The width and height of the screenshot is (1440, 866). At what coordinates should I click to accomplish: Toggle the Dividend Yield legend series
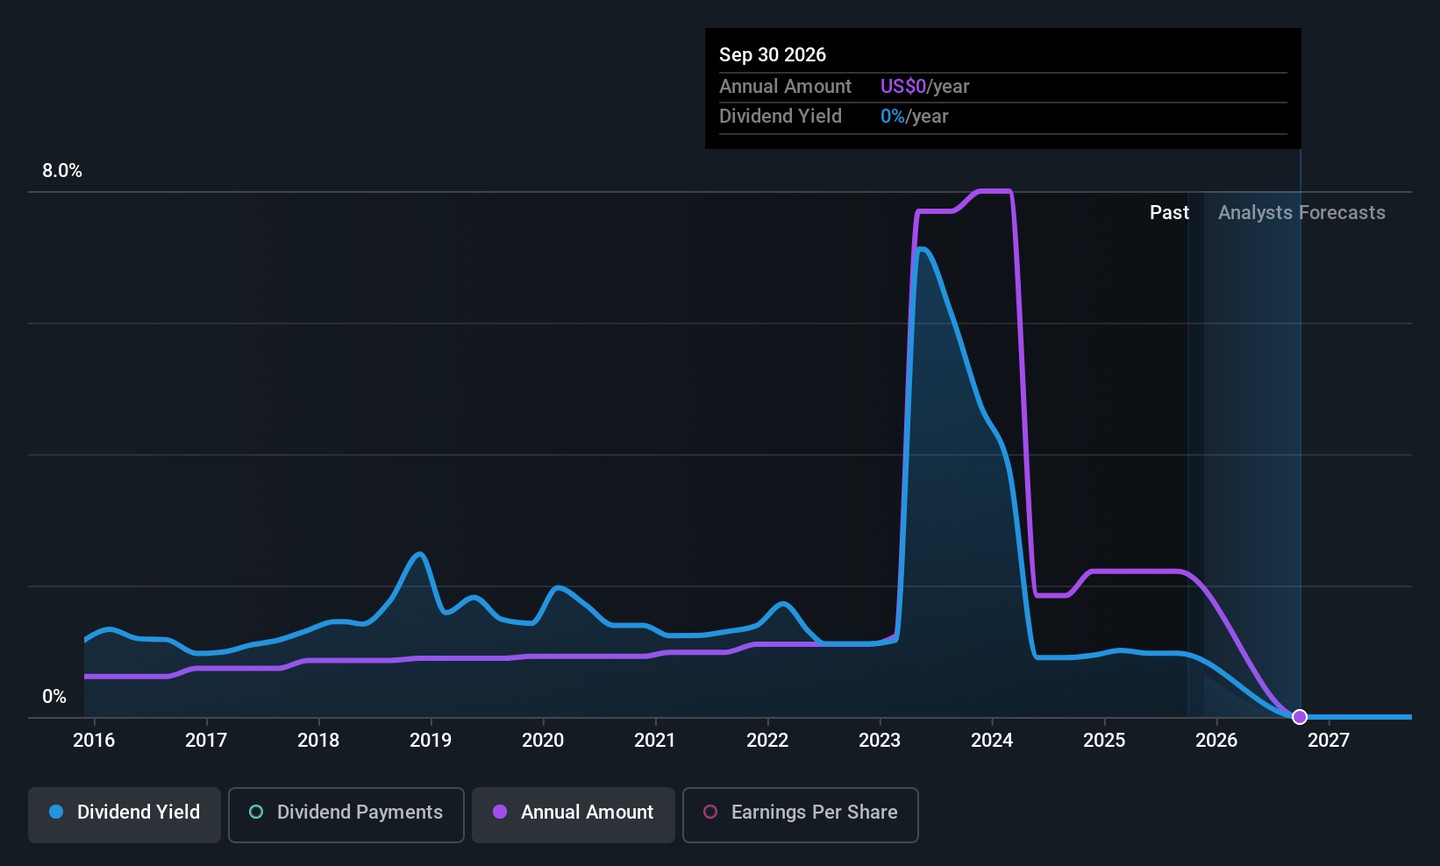click(x=125, y=813)
